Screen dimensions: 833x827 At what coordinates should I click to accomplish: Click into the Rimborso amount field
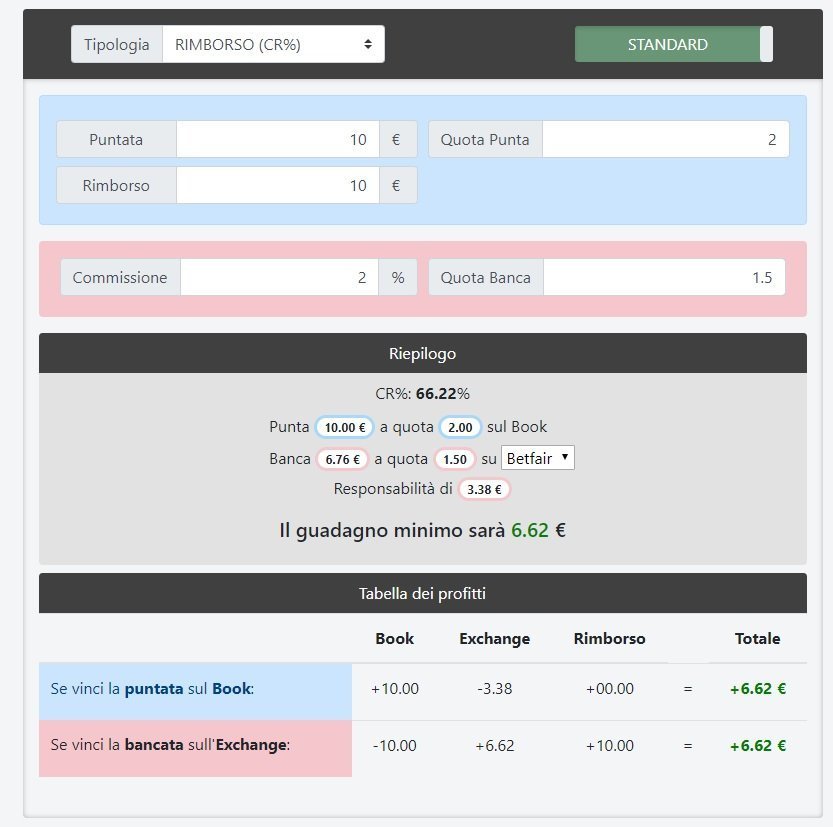click(277, 186)
